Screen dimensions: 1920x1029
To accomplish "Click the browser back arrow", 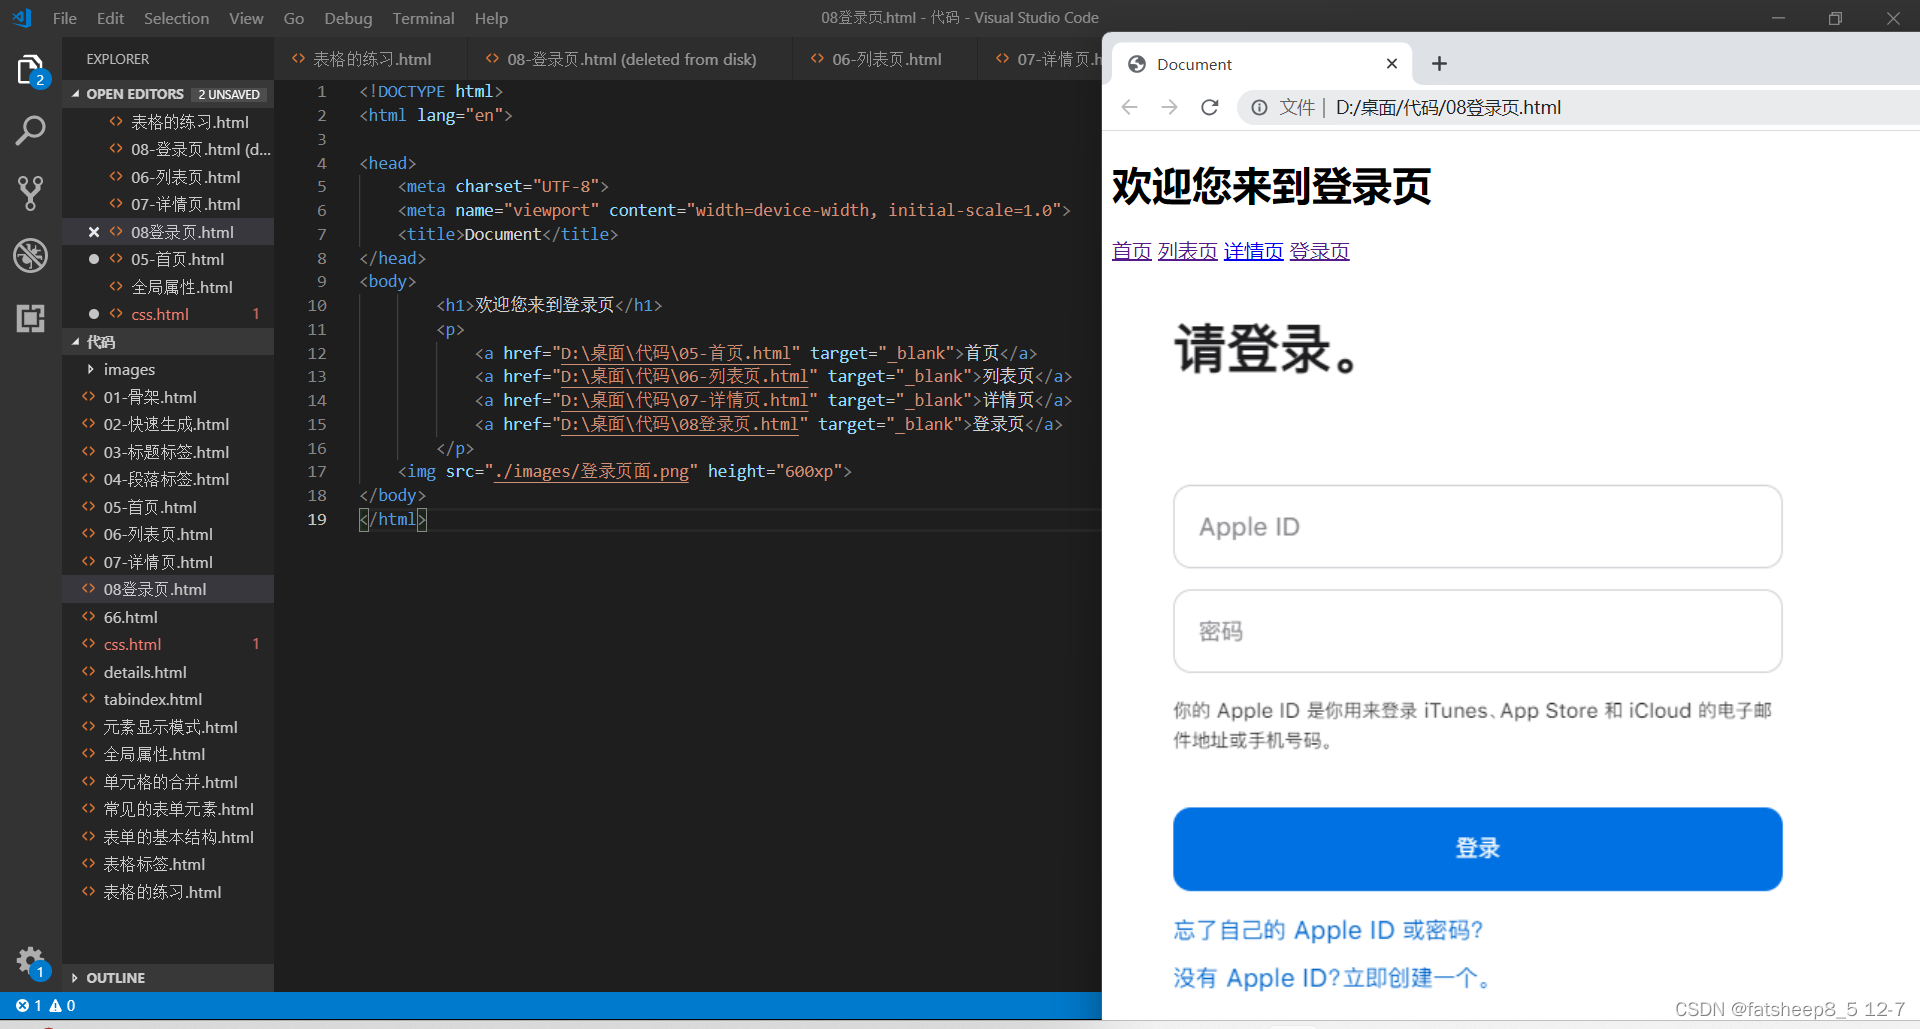I will [1129, 107].
